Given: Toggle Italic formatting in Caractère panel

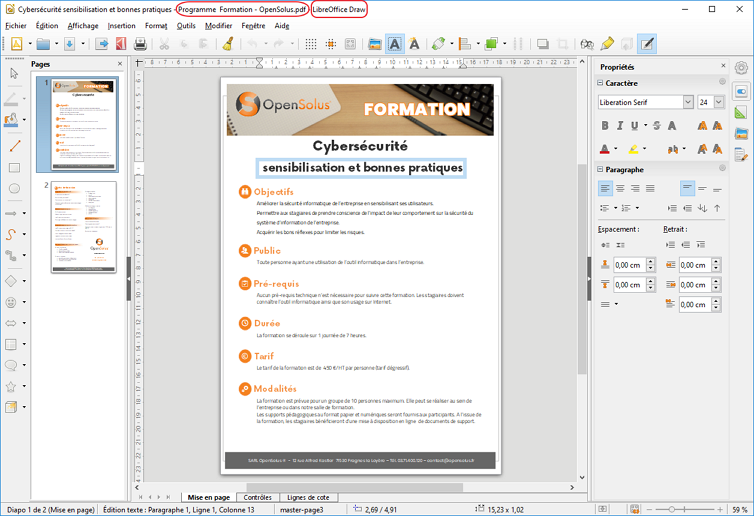Looking at the screenshot, I should [x=620, y=126].
